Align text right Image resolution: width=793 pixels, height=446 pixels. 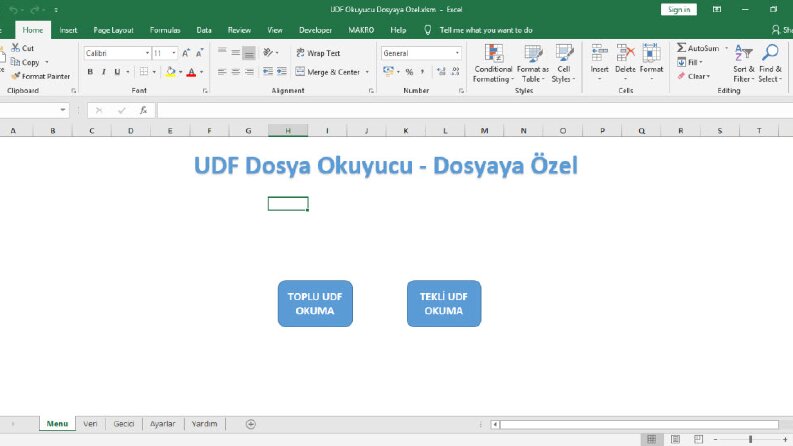(x=249, y=72)
